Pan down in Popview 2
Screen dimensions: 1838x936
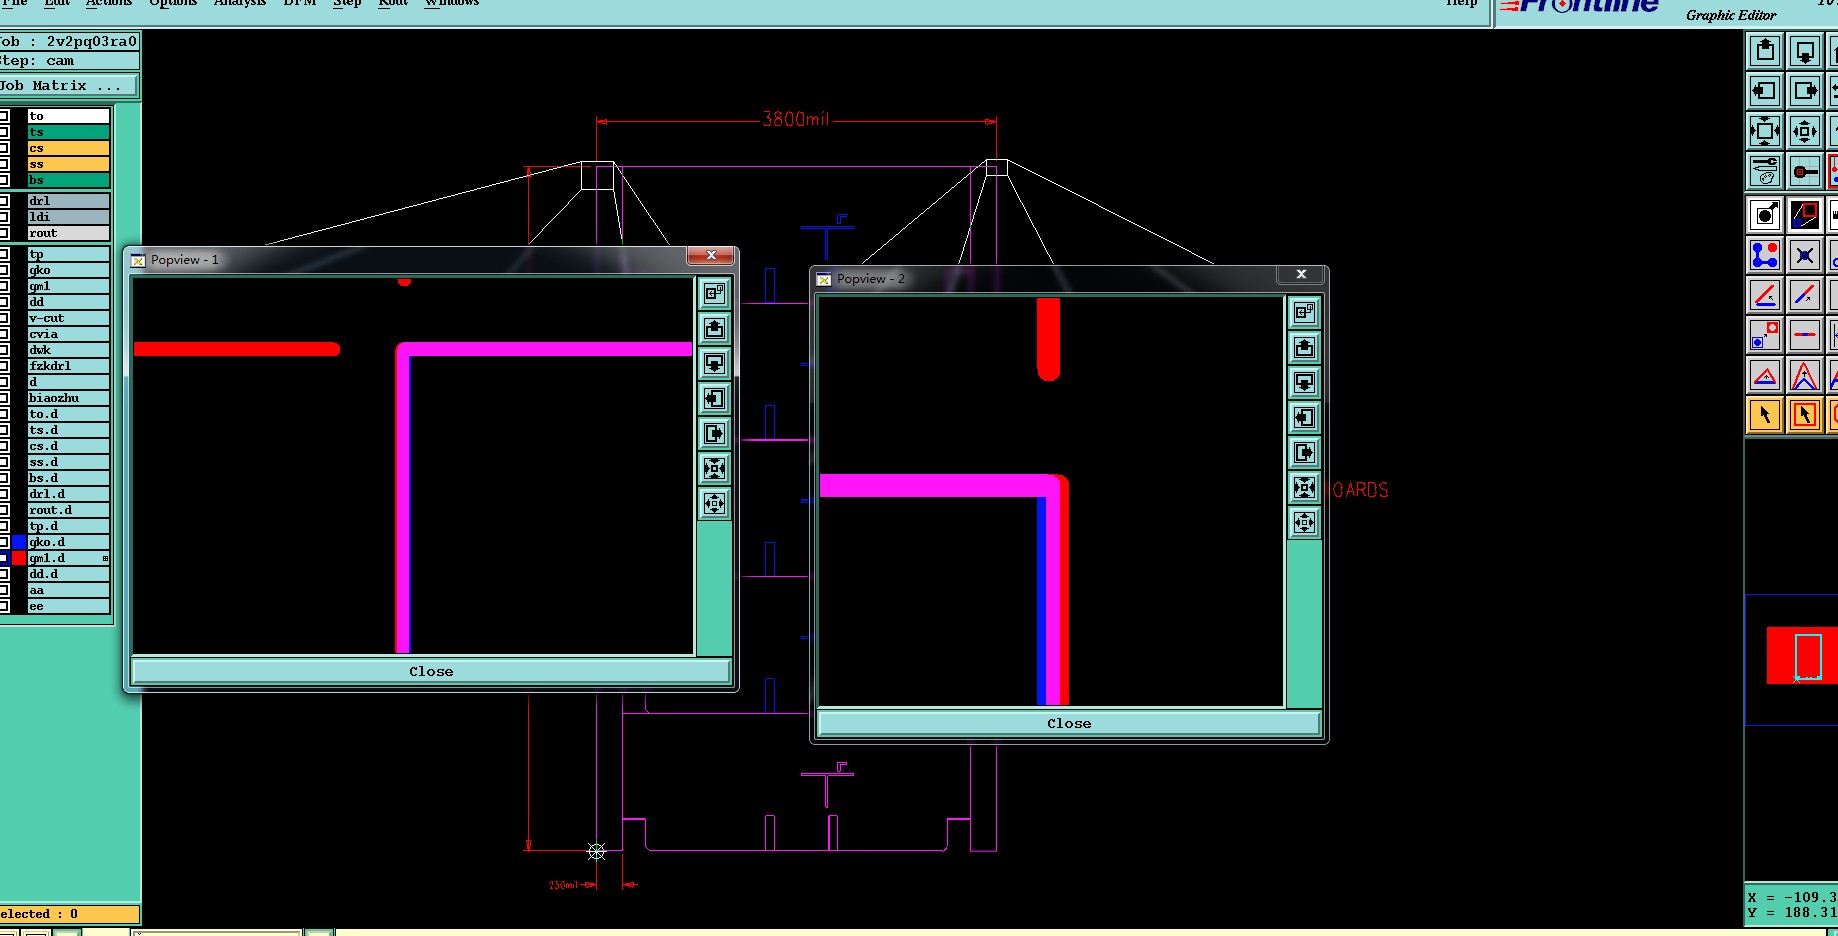click(1304, 382)
